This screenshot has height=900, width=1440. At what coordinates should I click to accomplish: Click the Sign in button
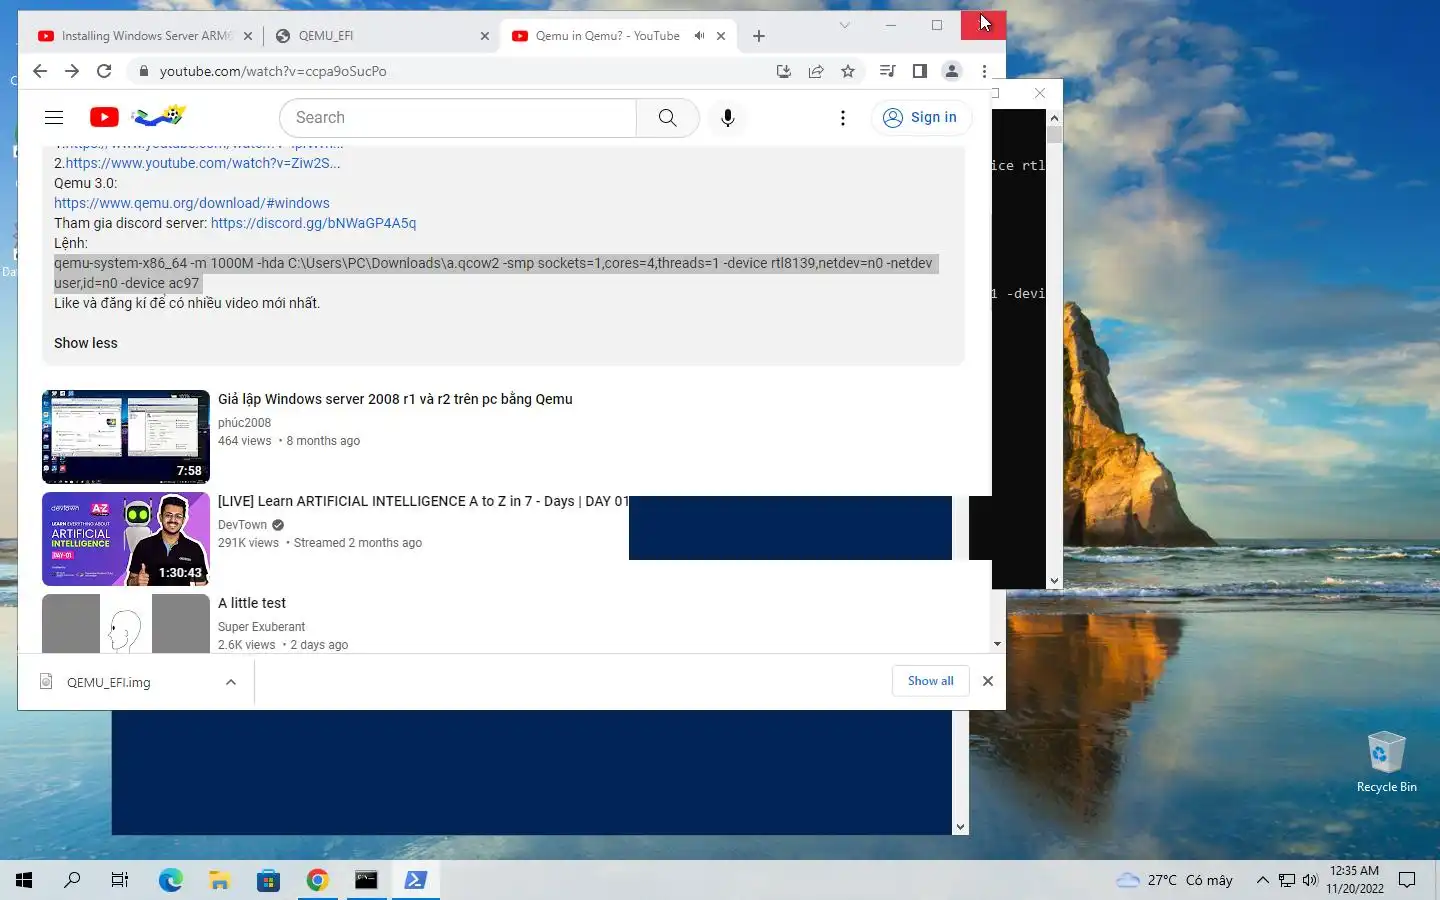tap(921, 117)
